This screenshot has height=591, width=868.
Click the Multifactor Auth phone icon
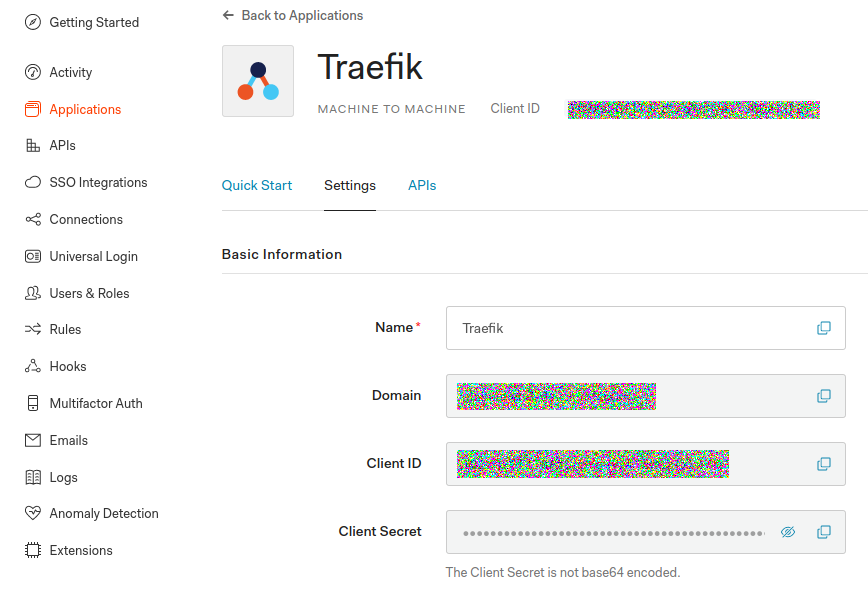[33, 403]
